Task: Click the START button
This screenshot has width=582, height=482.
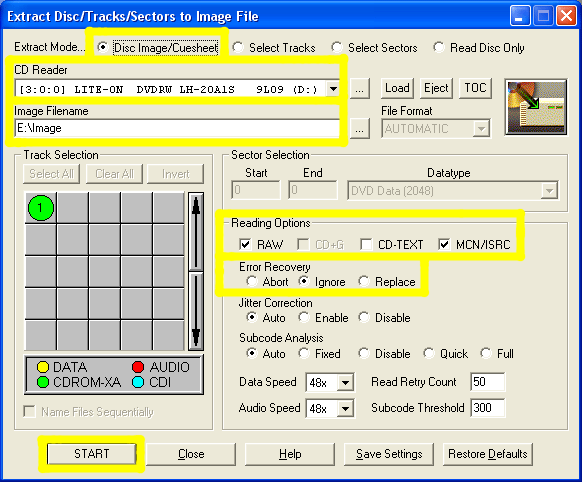Action: 91,454
